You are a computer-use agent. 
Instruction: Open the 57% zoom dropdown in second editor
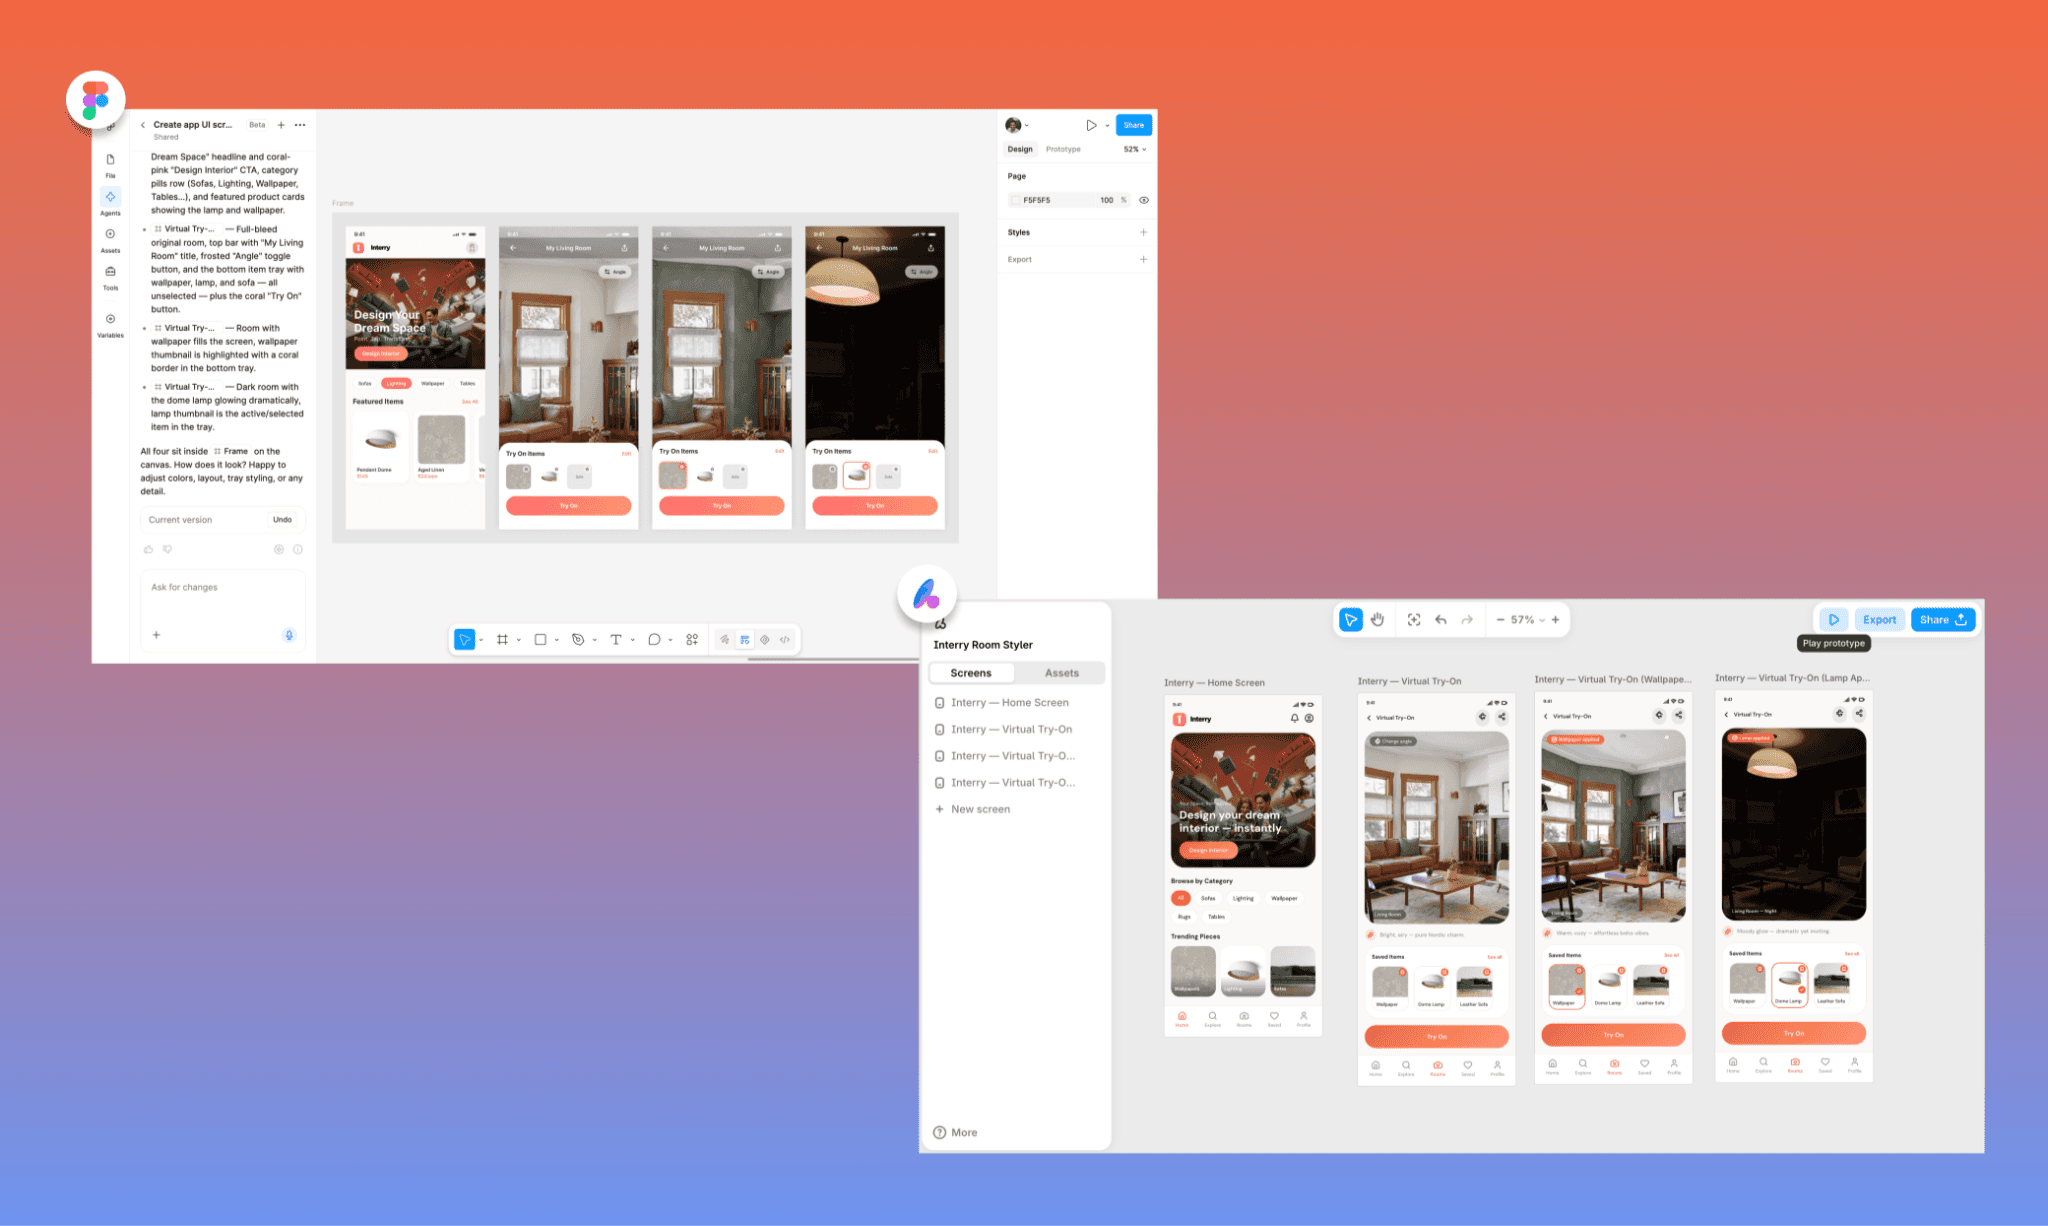pos(1527,620)
